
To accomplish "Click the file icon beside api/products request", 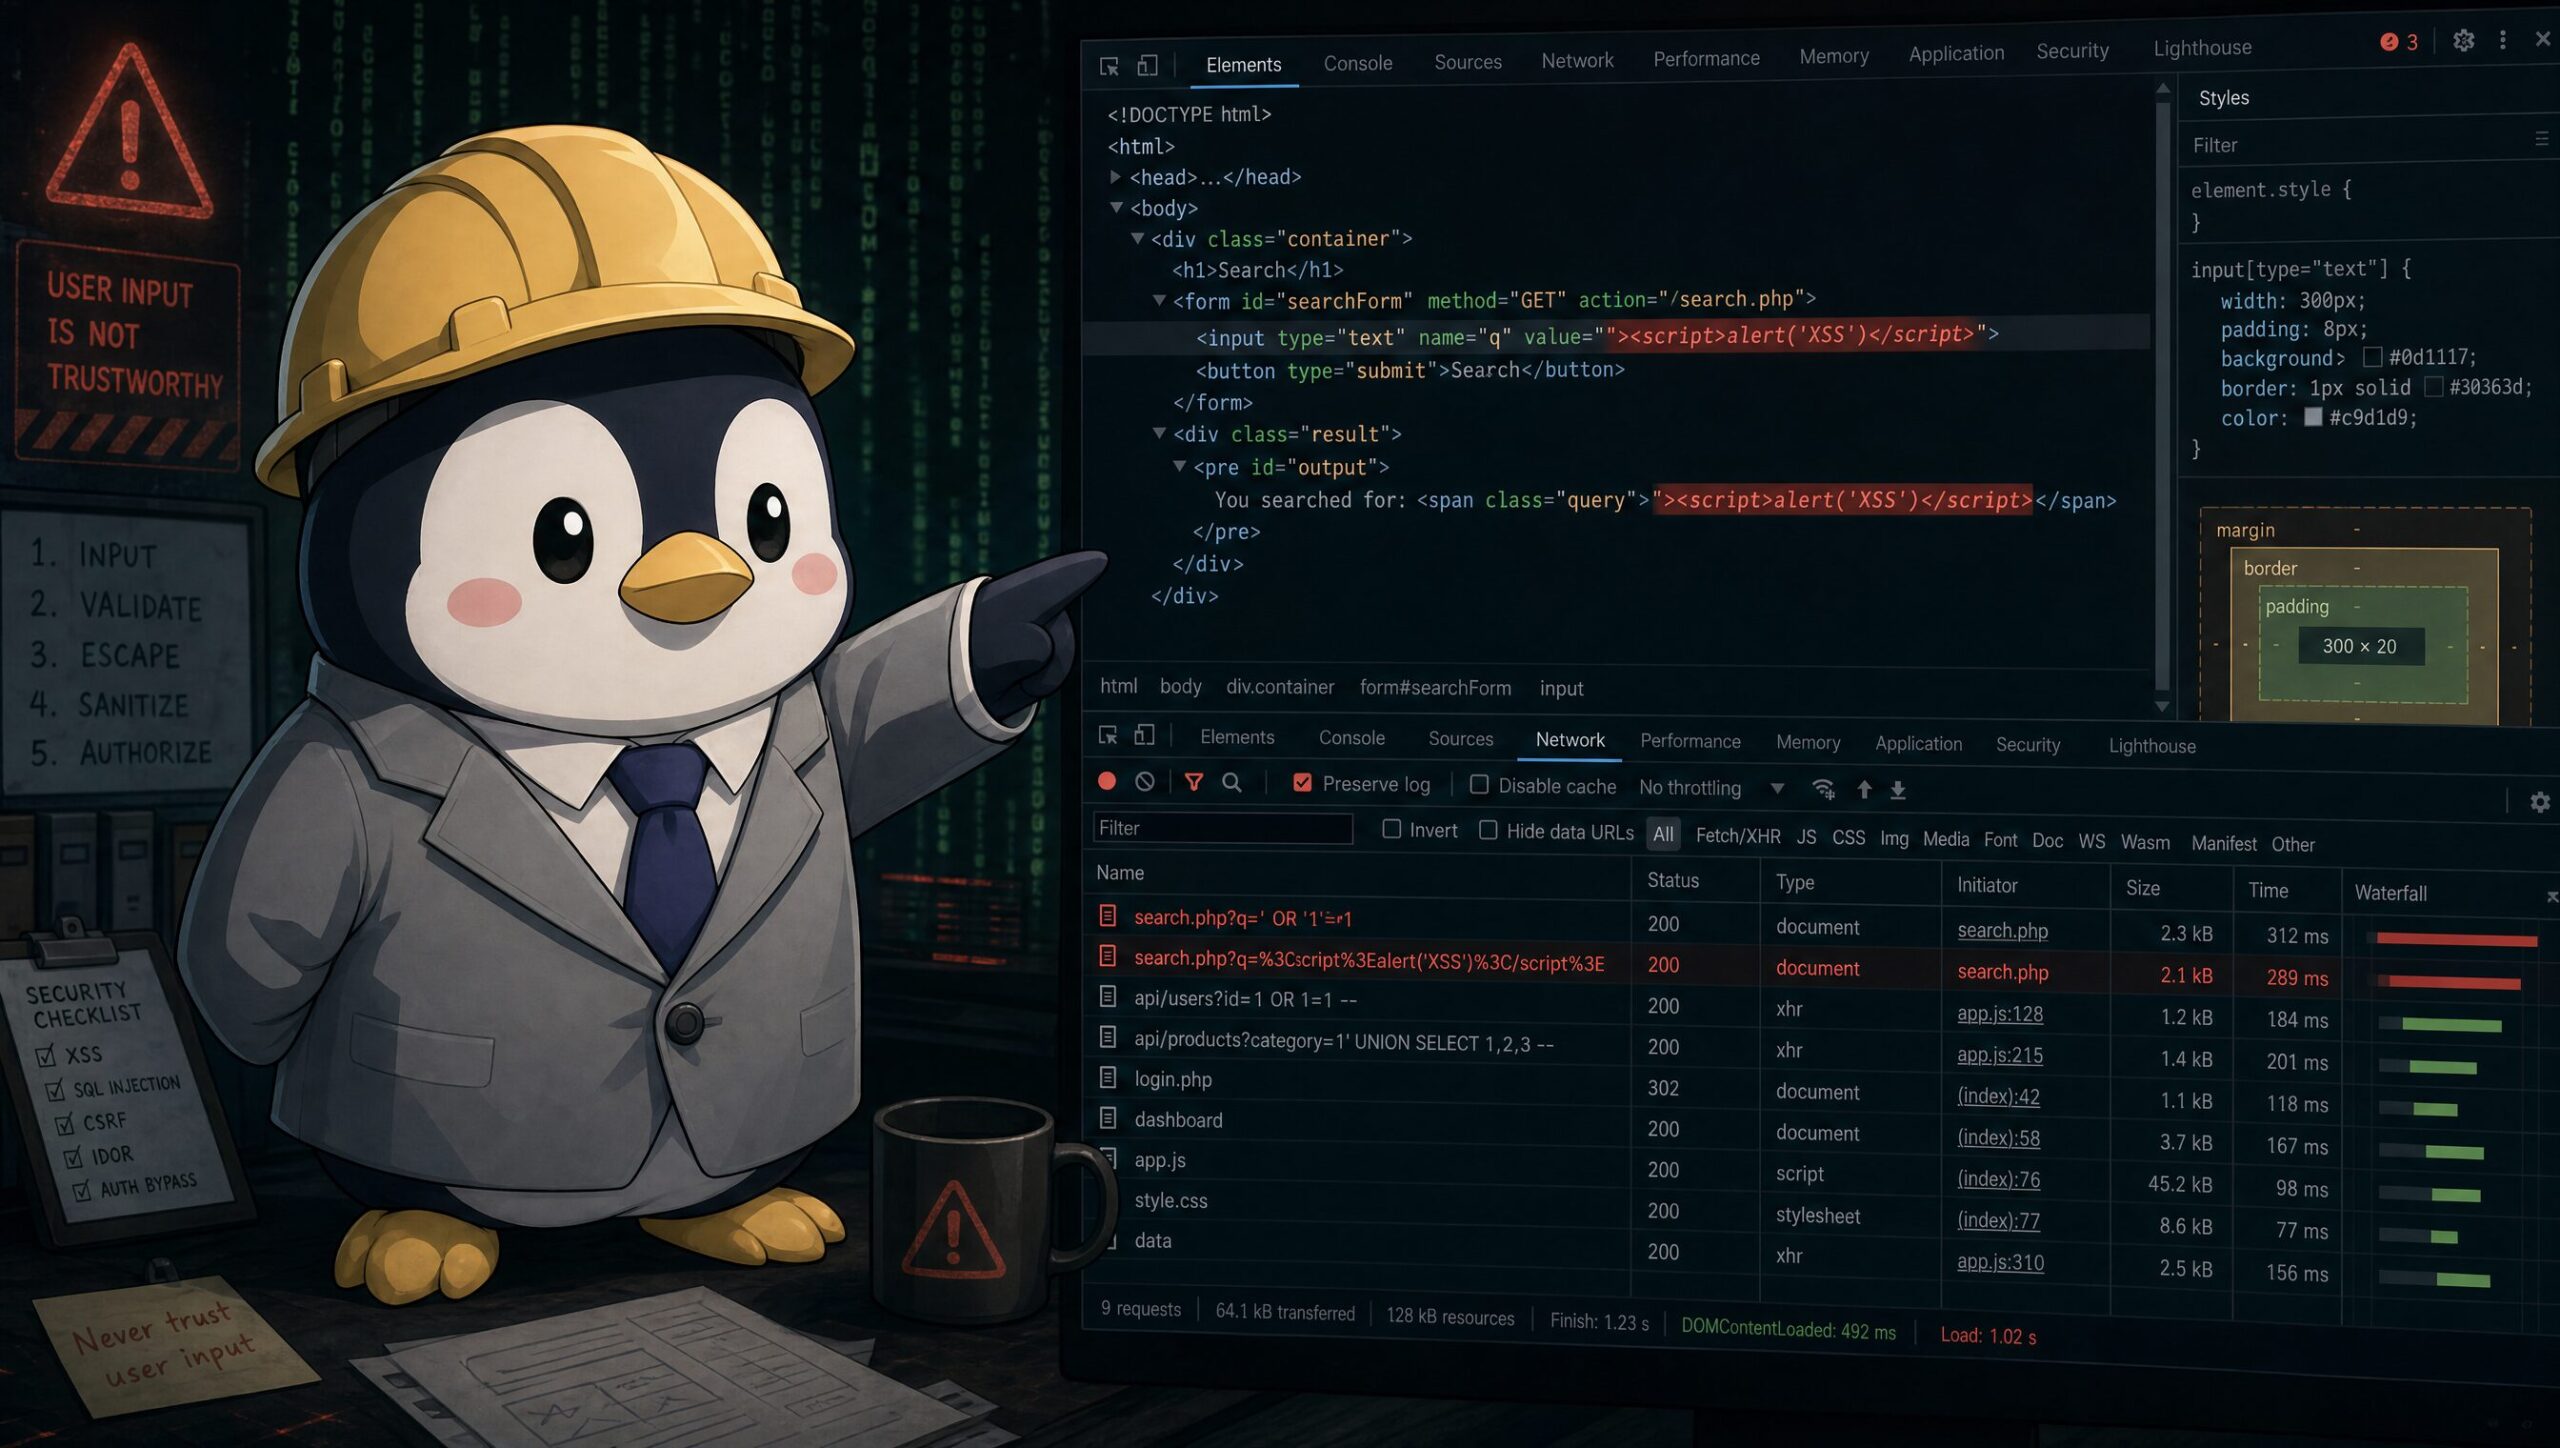I will pos(1108,1037).
